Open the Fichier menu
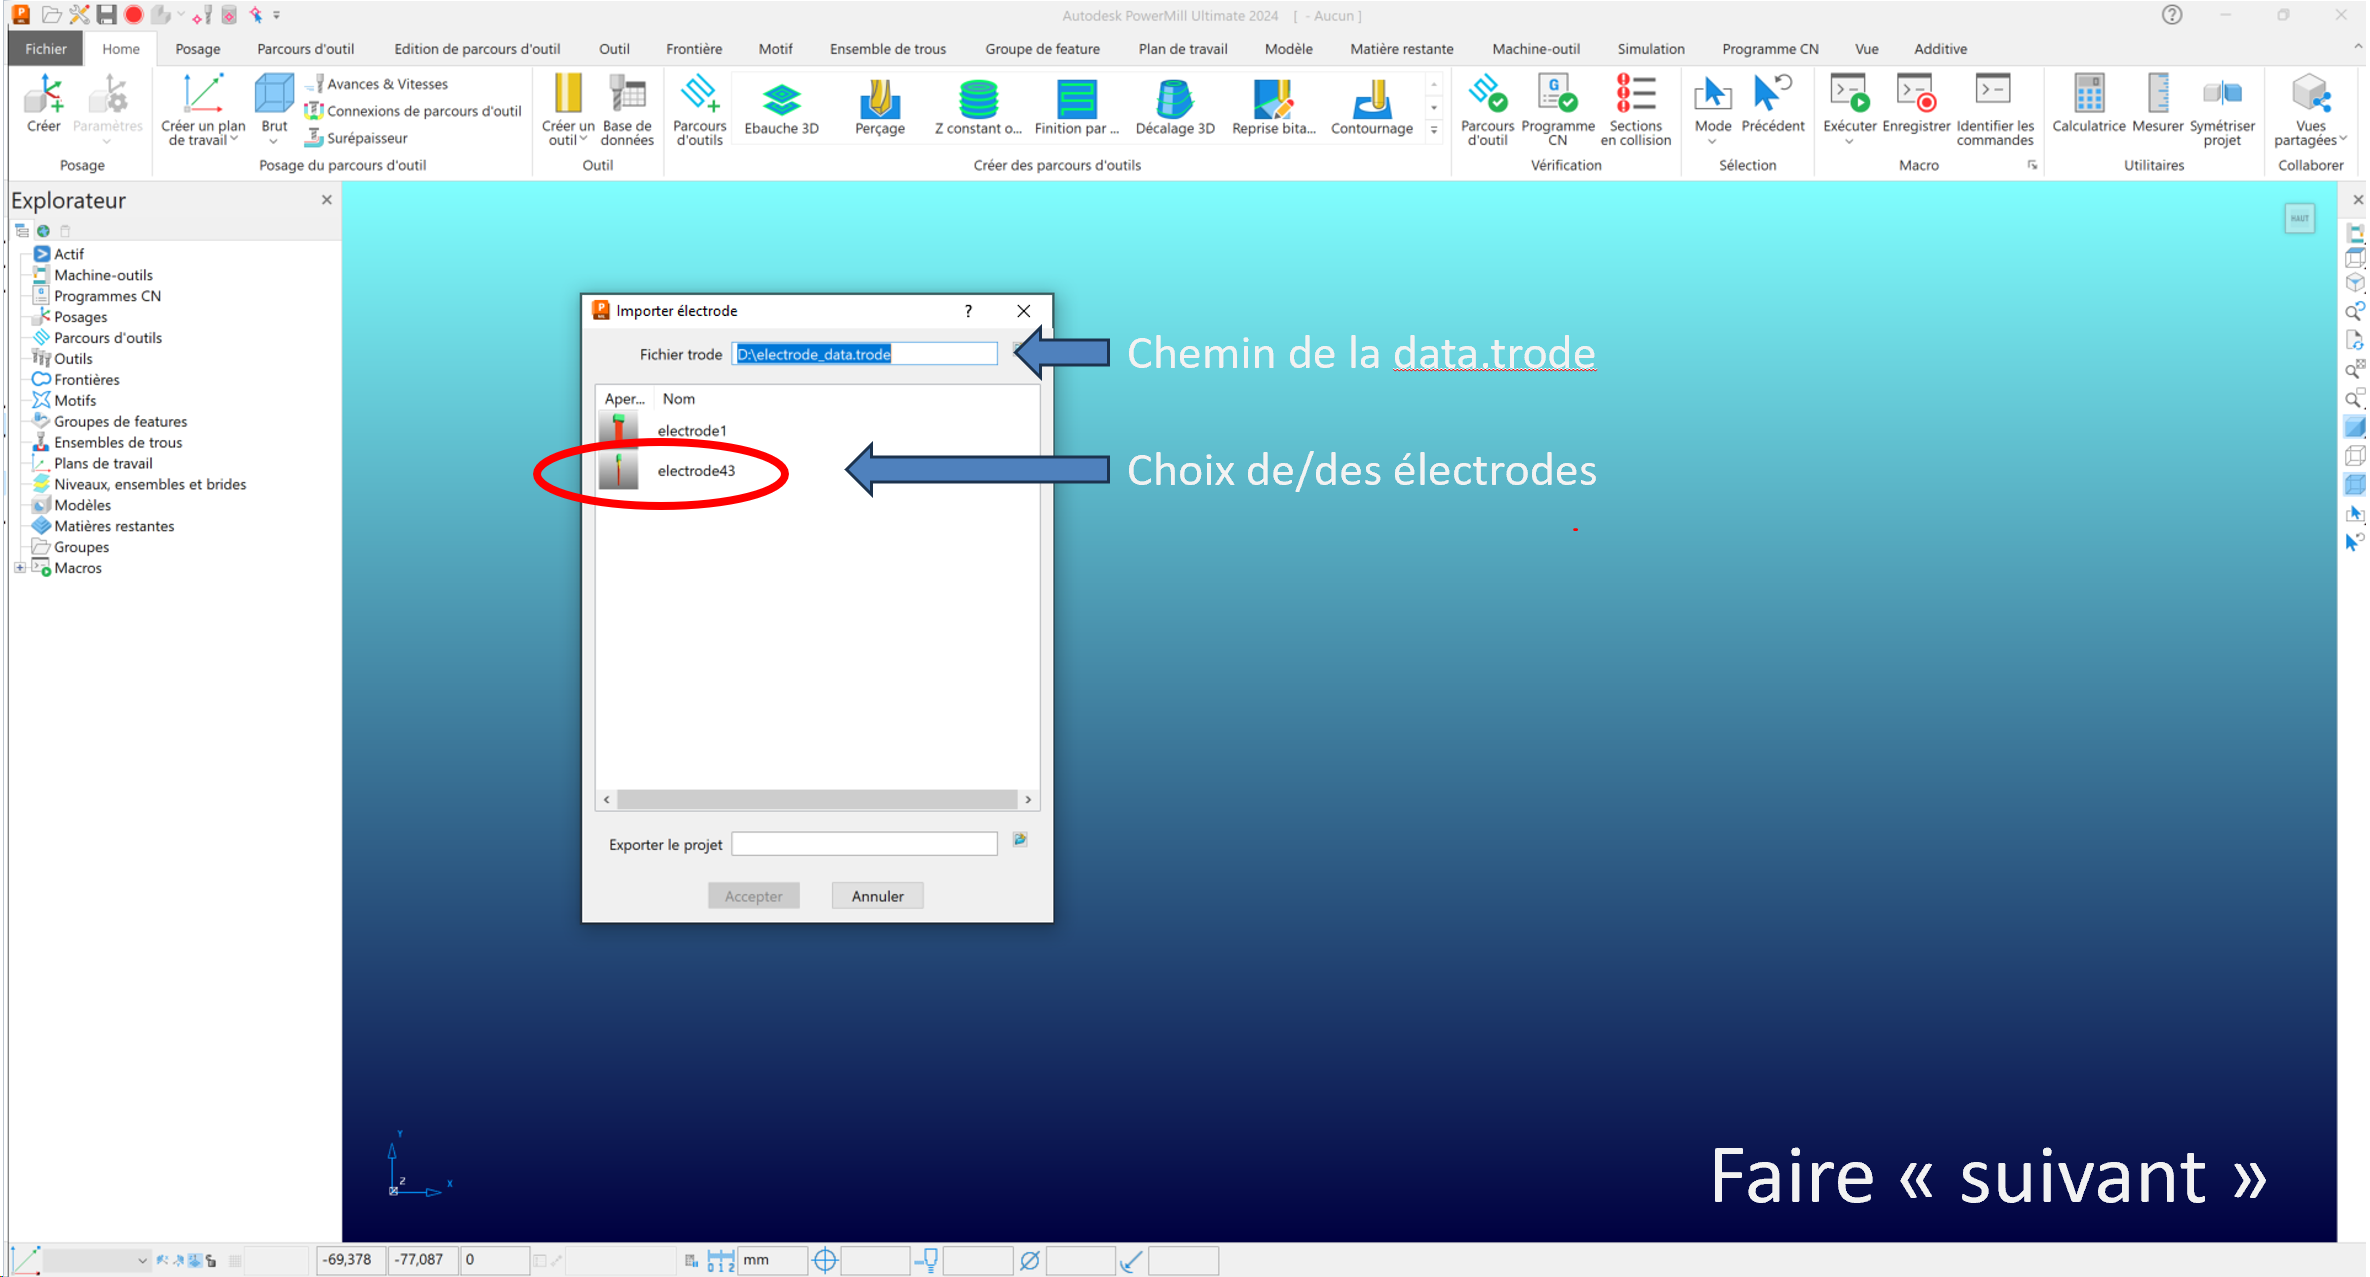This screenshot has width=2370, height=1277. (46, 49)
